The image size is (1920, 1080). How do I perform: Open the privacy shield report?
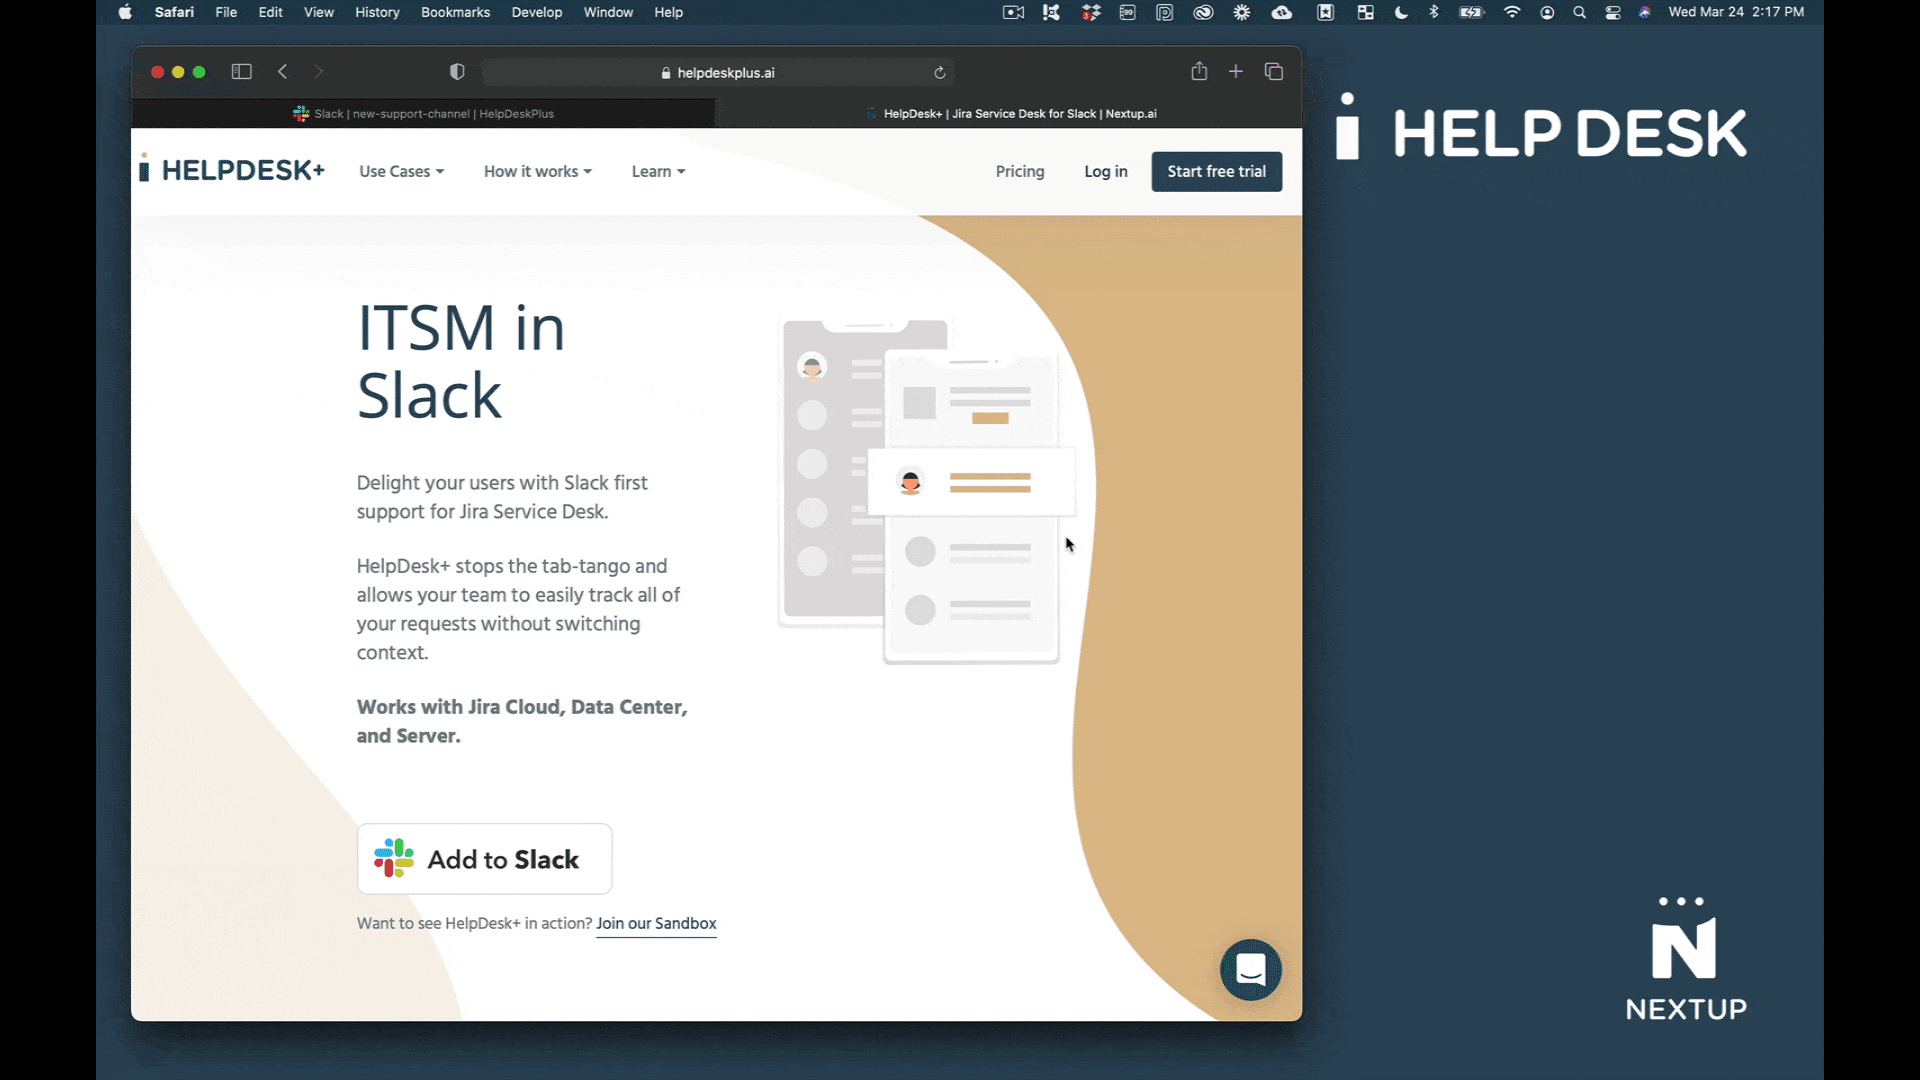[457, 71]
